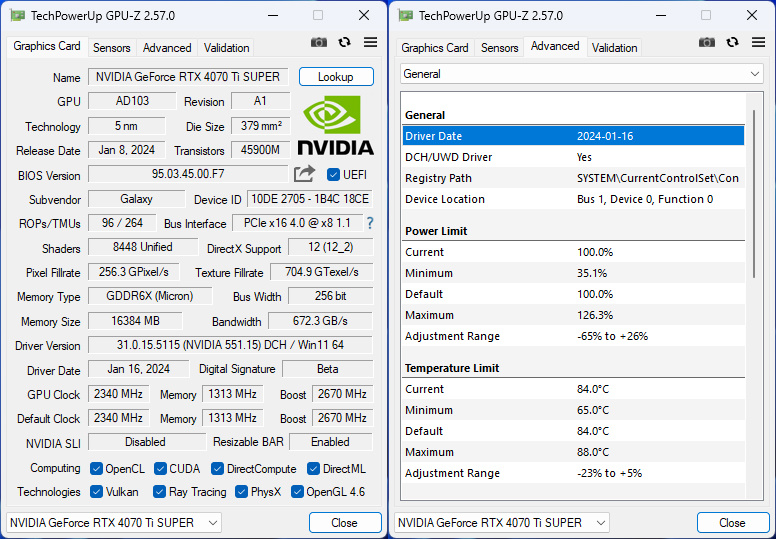Image resolution: width=776 pixels, height=539 pixels.
Task: Toggle the PhysX checkbox
Action: point(242,491)
